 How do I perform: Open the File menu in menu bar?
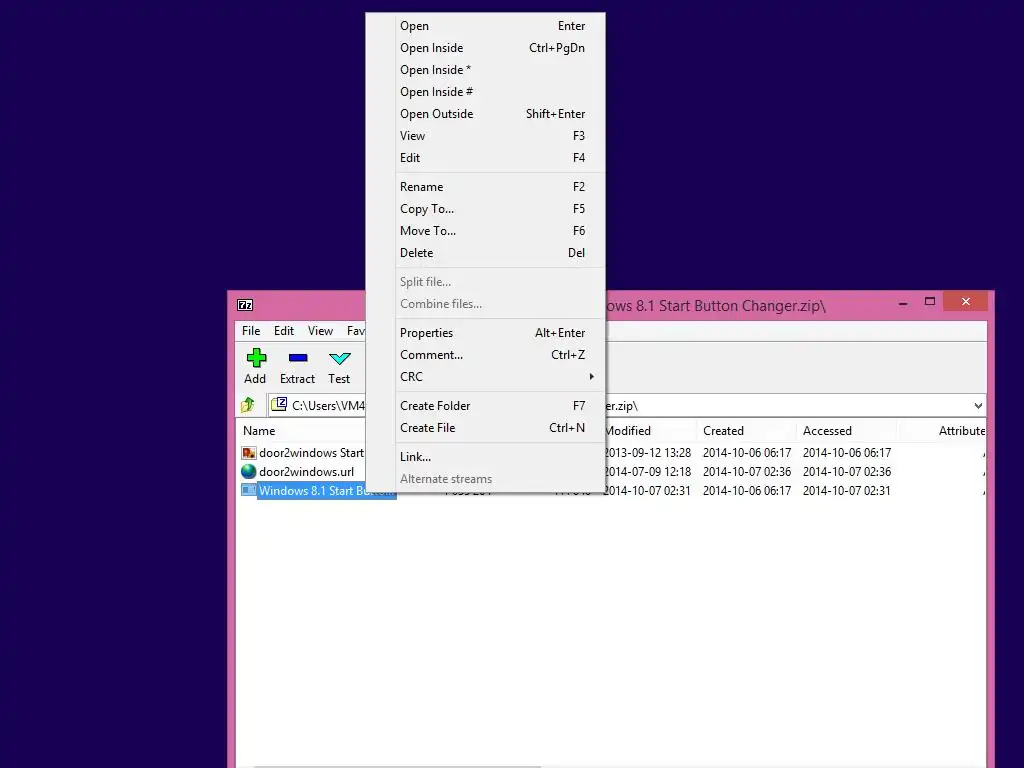251,331
